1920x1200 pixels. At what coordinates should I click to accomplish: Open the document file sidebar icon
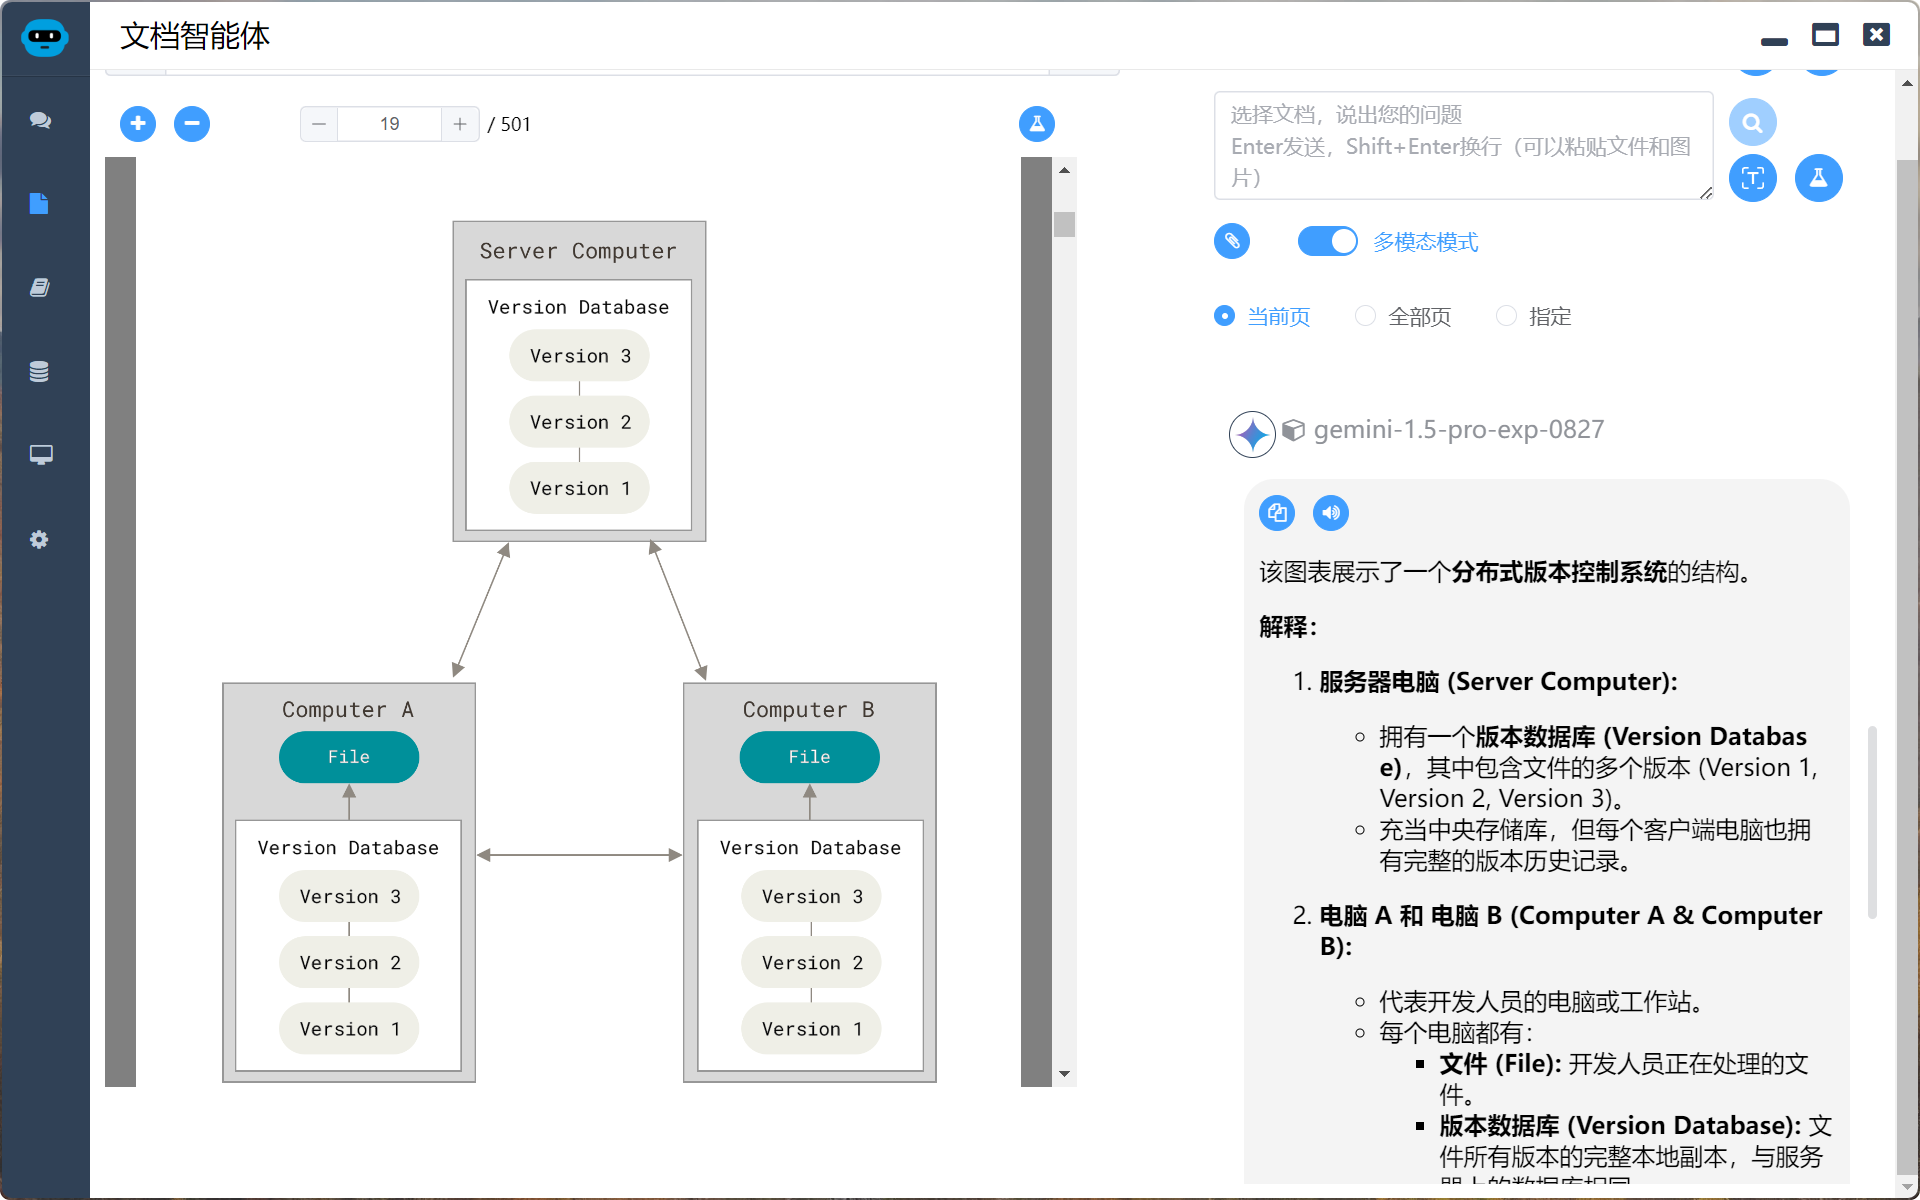coord(39,204)
